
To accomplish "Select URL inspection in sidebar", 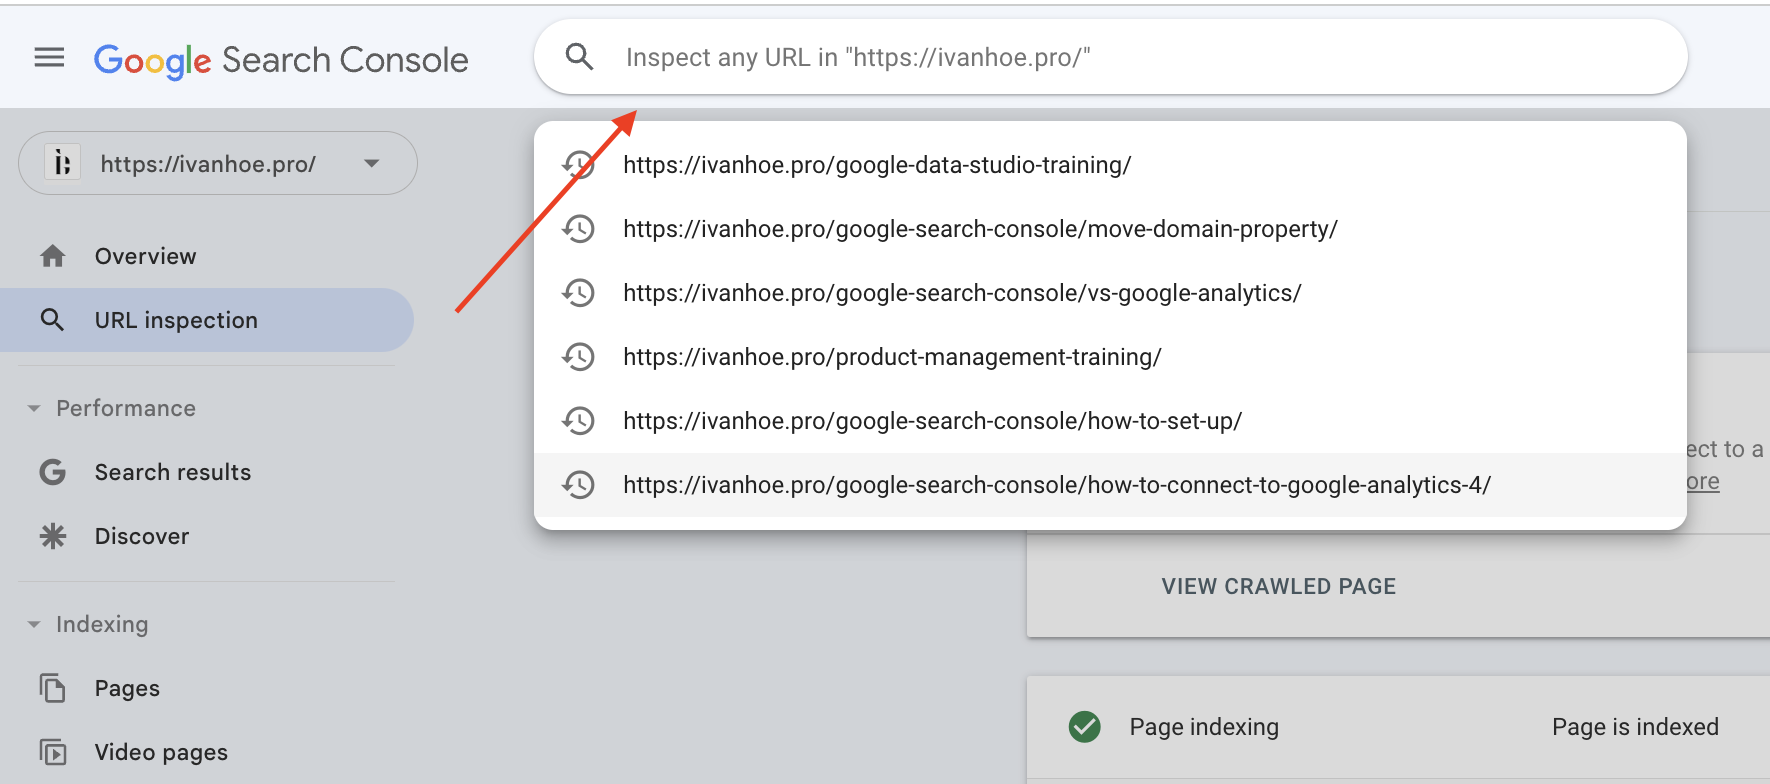I will tap(176, 321).
